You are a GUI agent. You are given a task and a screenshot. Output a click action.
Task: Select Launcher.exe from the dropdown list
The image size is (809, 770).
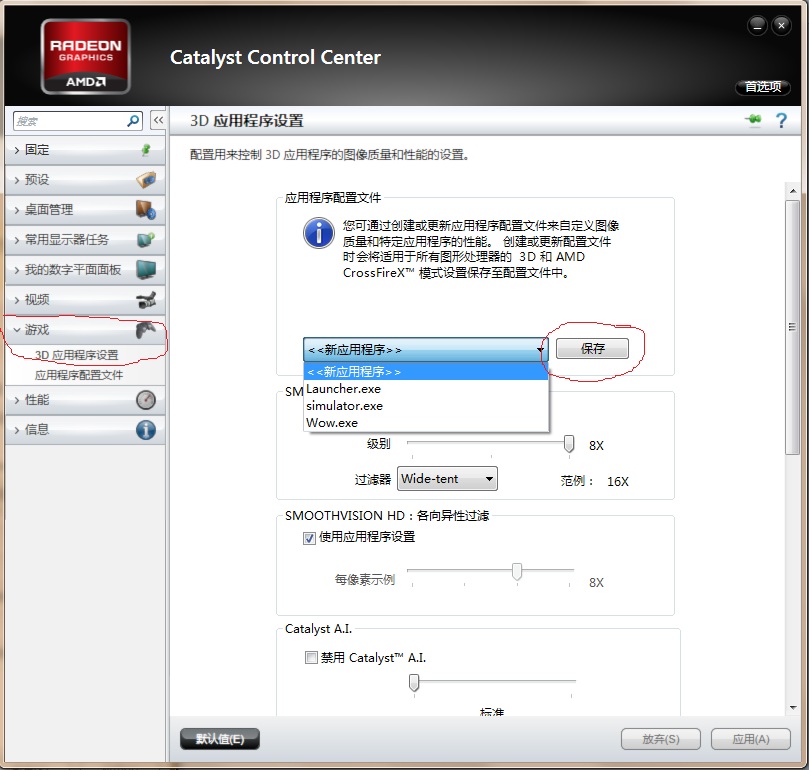[426, 389]
